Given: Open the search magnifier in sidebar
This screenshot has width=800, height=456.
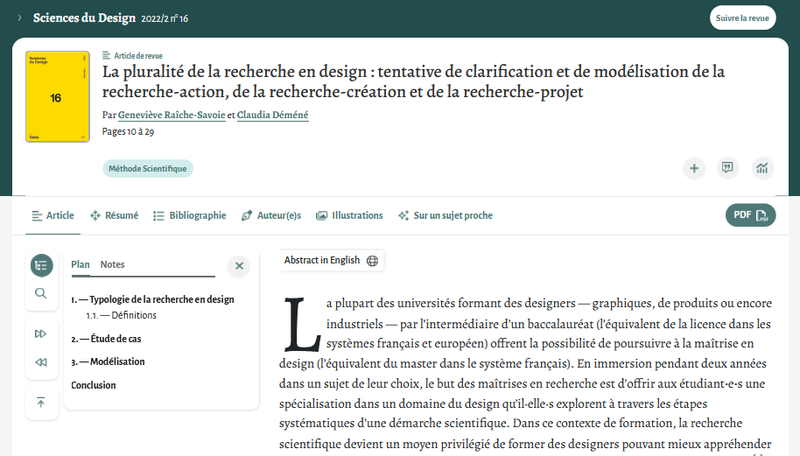Looking at the screenshot, I should pyautogui.click(x=41, y=293).
